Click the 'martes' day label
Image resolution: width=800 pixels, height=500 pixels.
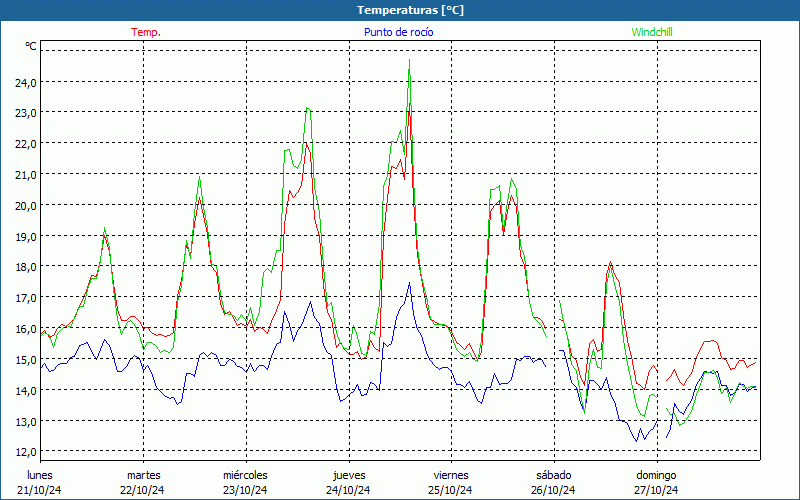[144, 475]
